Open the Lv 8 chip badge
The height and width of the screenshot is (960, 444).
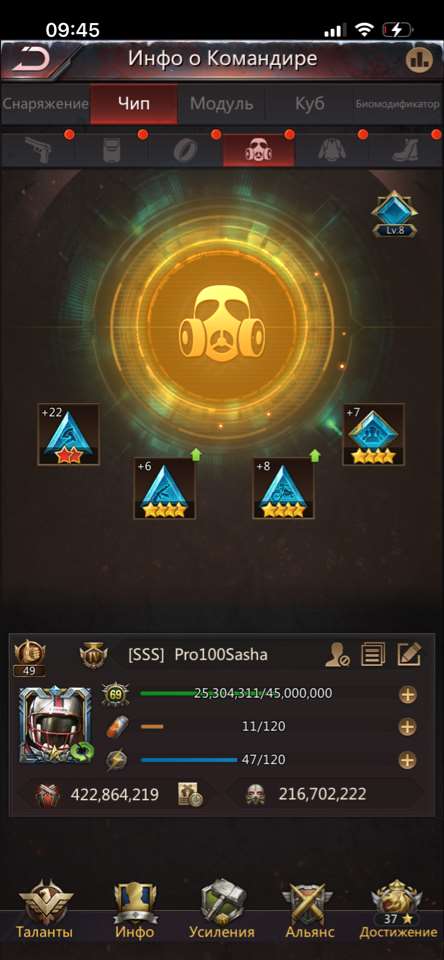(x=394, y=214)
